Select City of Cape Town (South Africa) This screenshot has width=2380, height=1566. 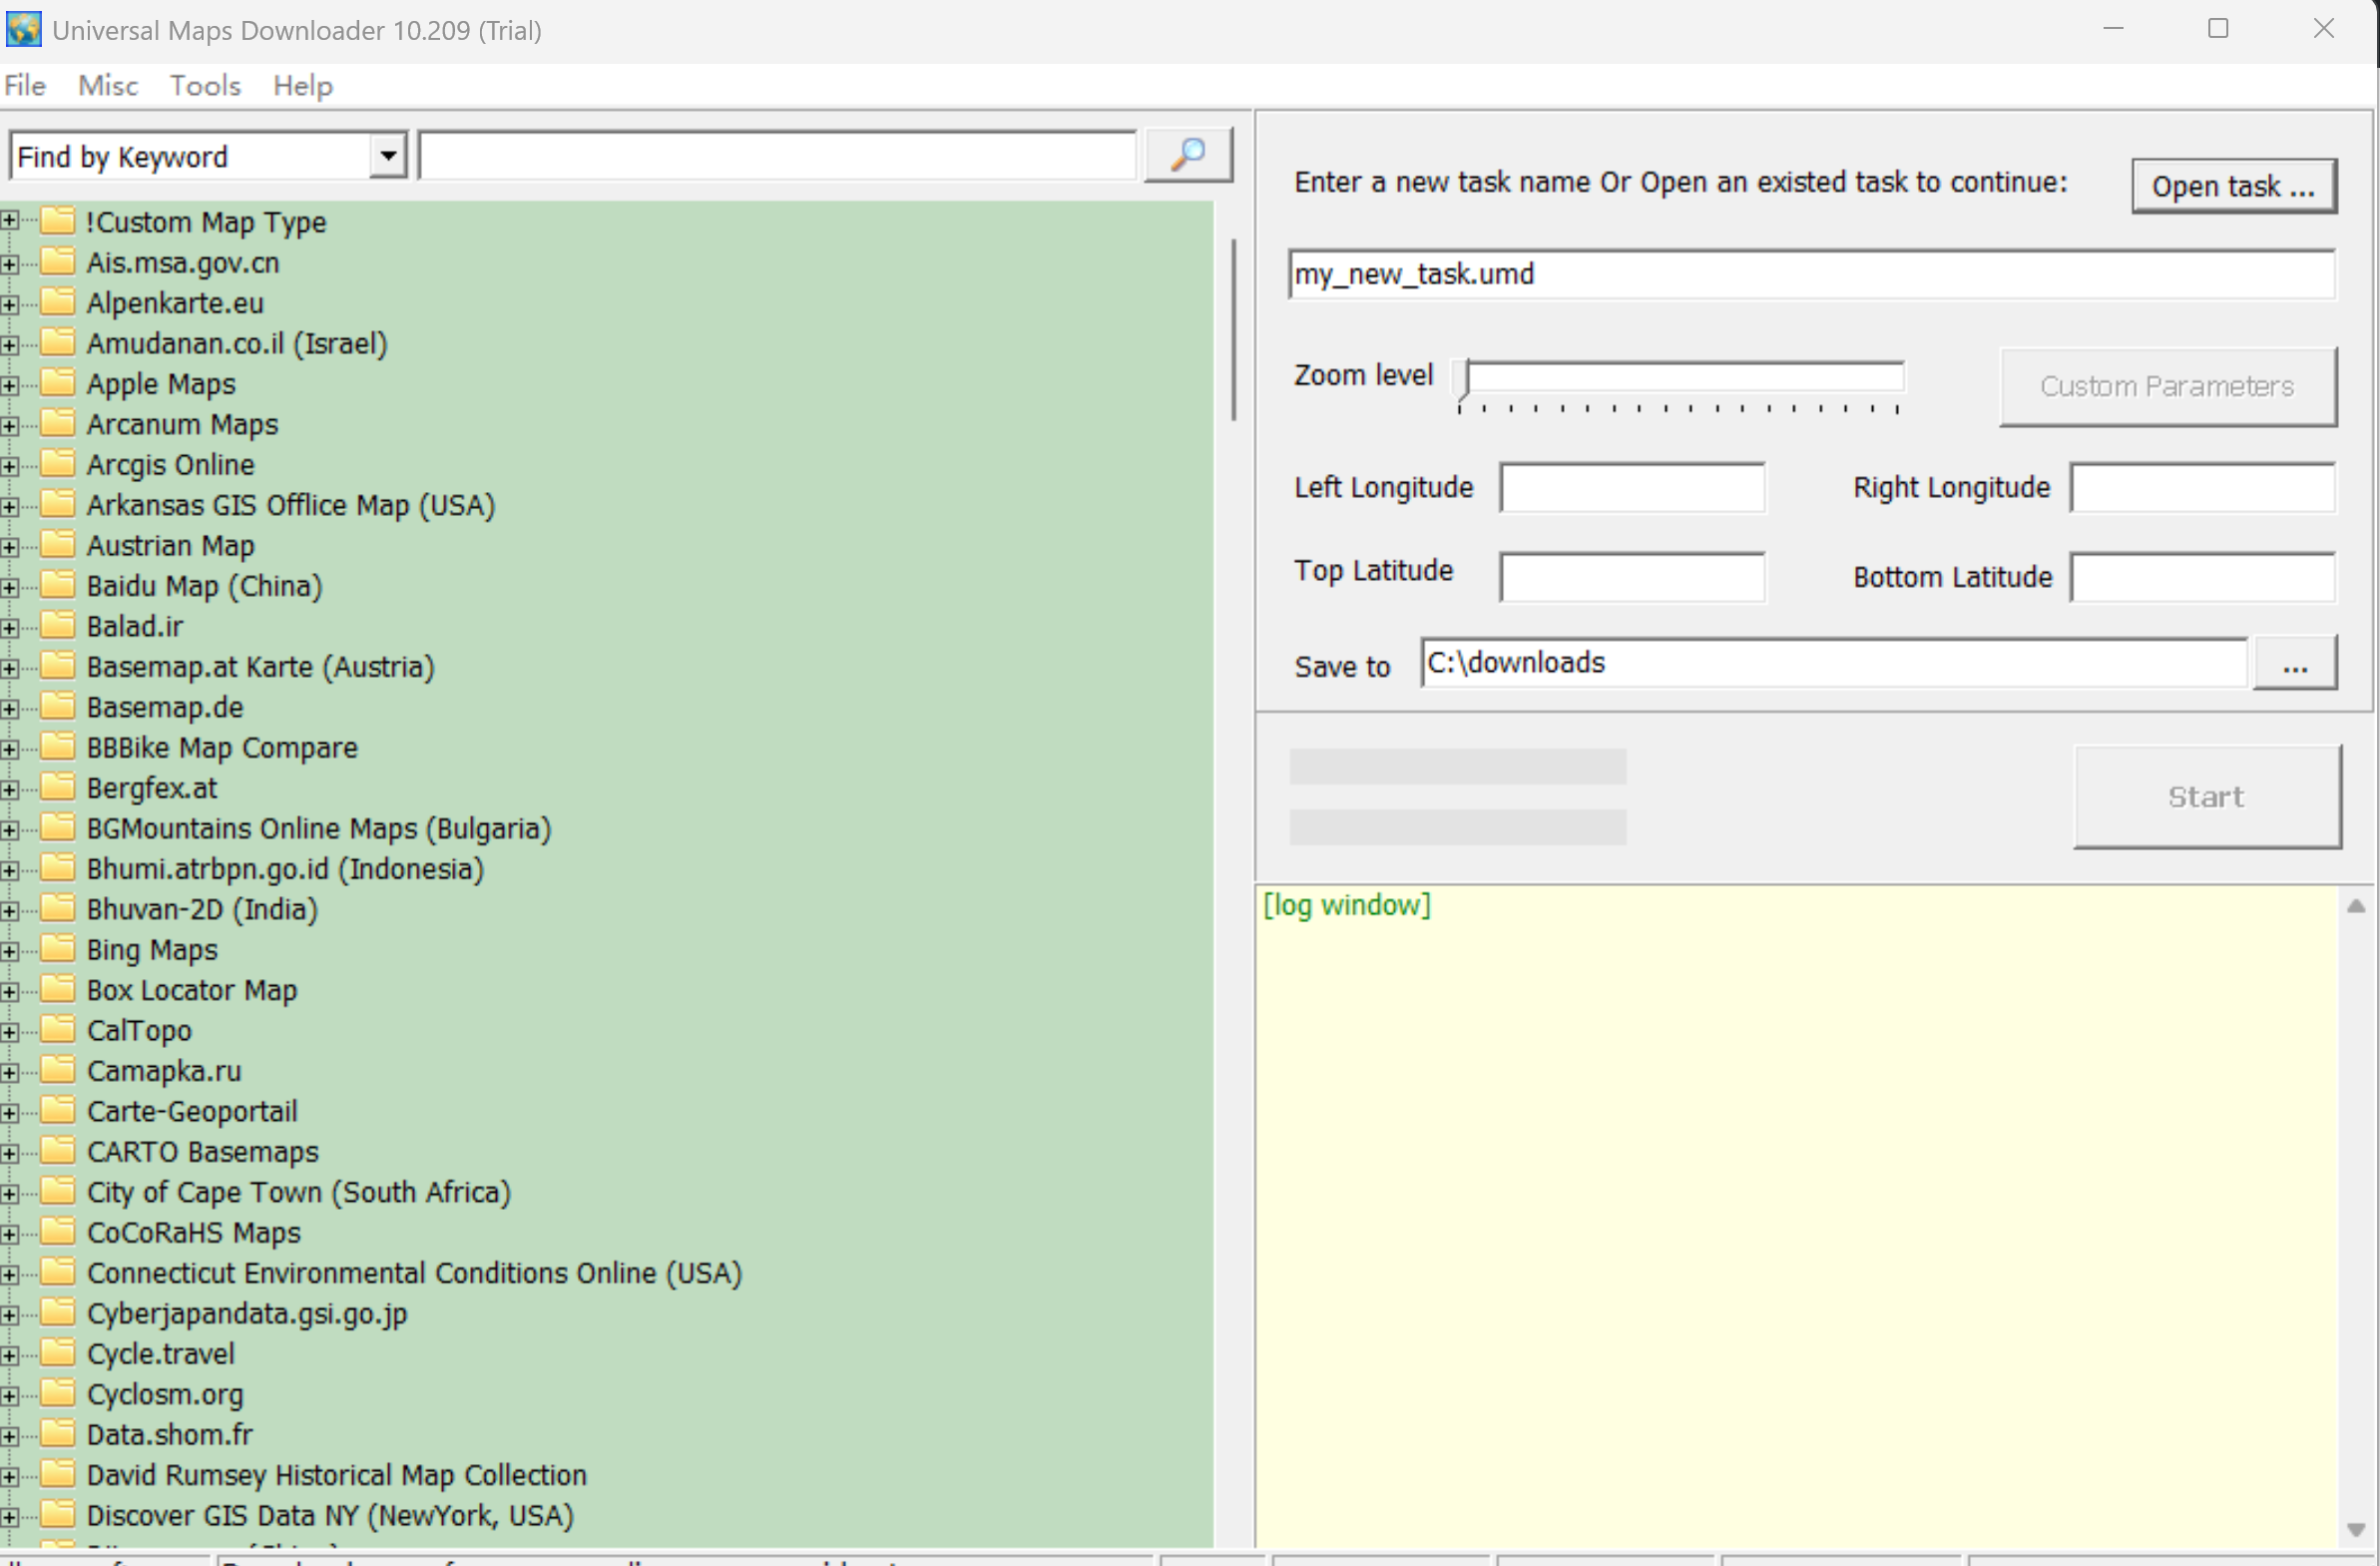(298, 1192)
